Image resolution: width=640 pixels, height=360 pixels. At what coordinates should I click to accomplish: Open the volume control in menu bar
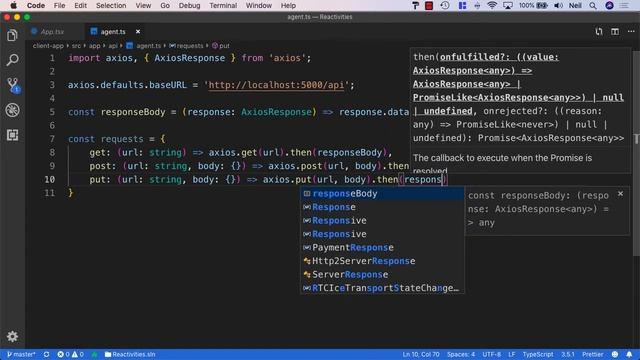pyautogui.click(x=558, y=5)
